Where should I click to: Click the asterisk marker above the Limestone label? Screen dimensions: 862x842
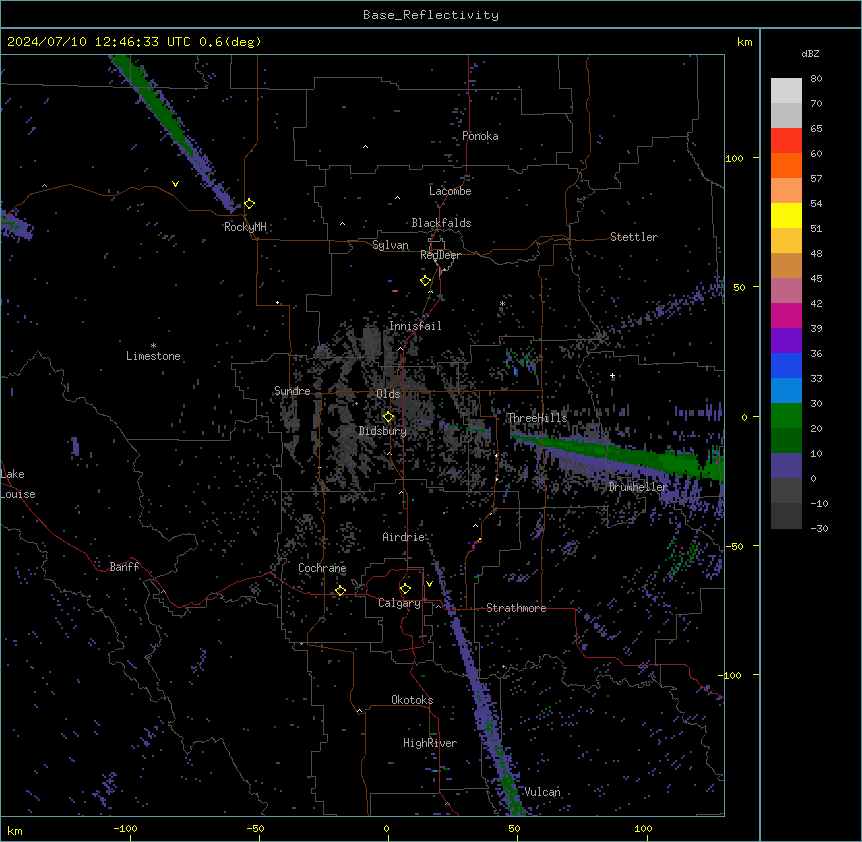153,346
